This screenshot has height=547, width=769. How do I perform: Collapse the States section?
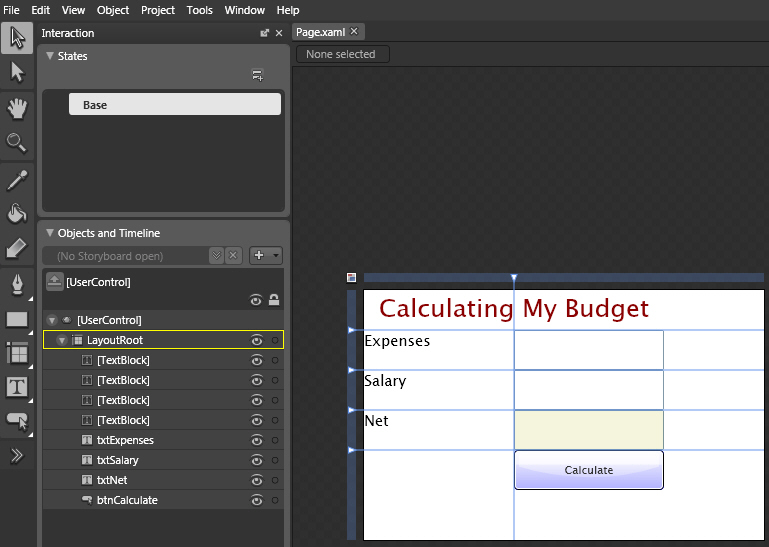coord(50,56)
